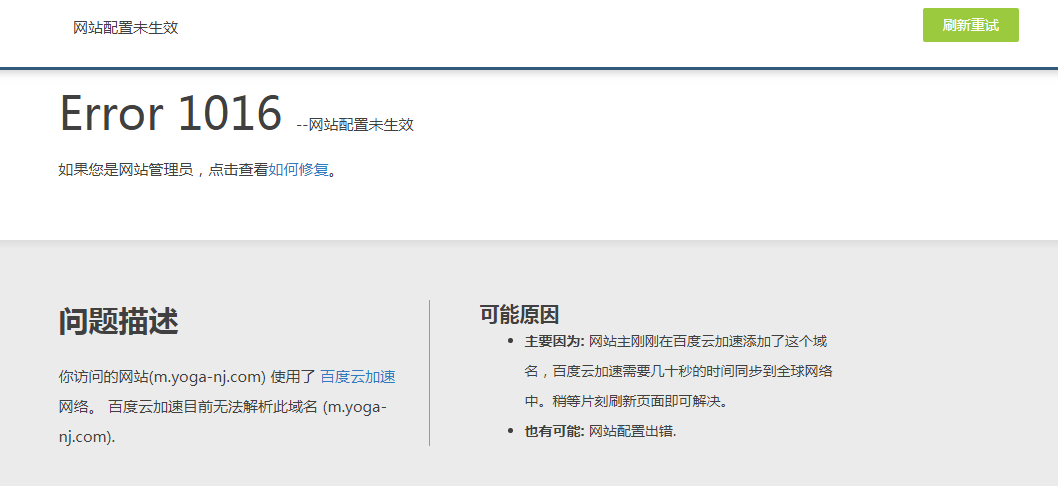Image resolution: width=1058 pixels, height=486 pixels.
Task: Select the 可能原因 heading
Action: (x=519, y=315)
